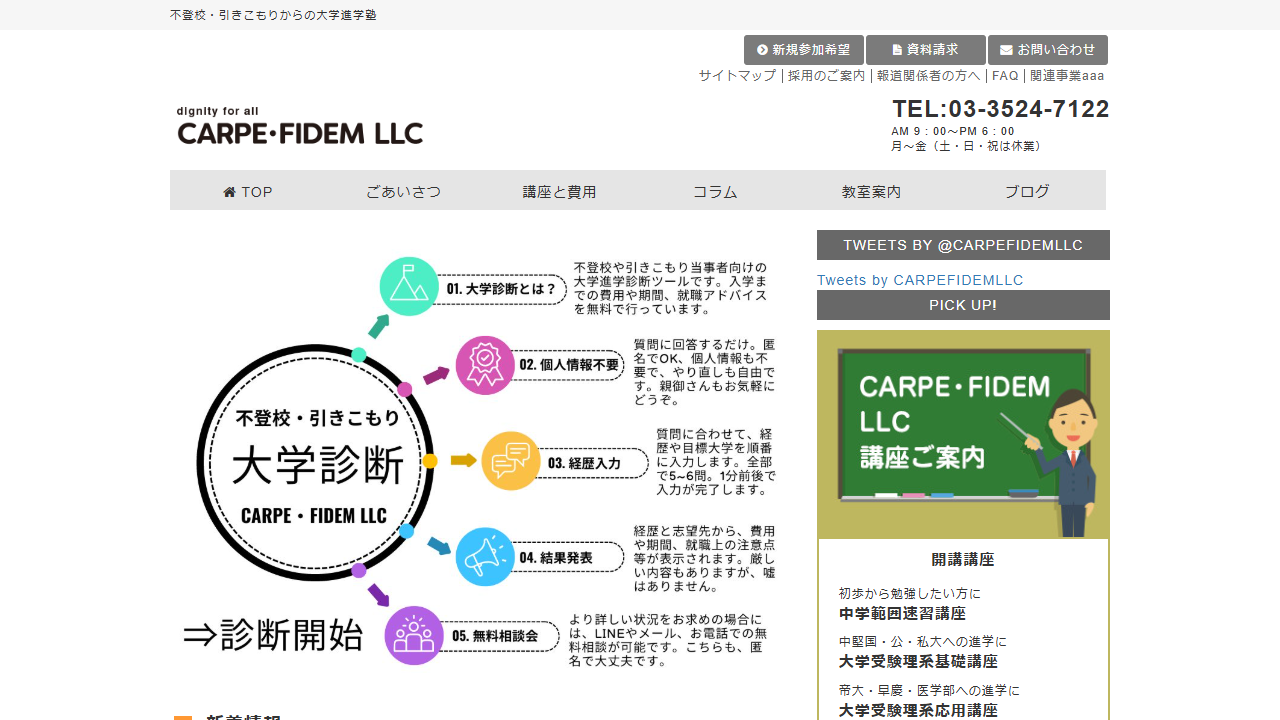
Task: Click 05. 無料相談会 label
Action: click(x=494, y=636)
